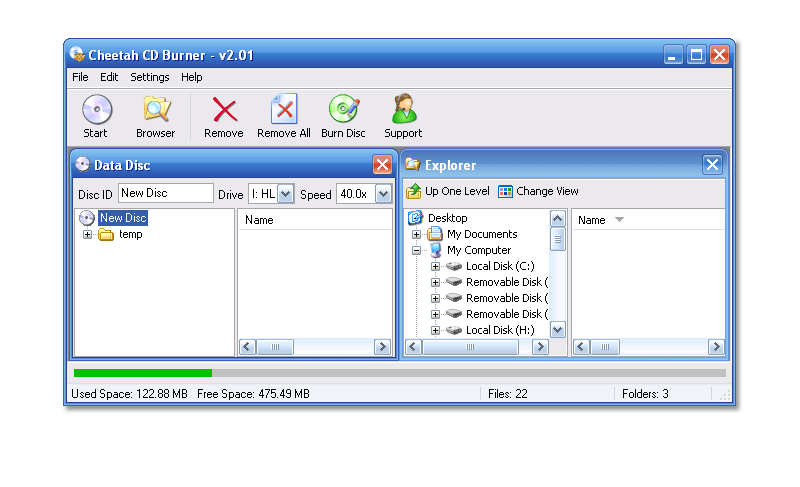Collapse the My Computer node
The image size is (800, 487).
pyautogui.click(x=416, y=250)
